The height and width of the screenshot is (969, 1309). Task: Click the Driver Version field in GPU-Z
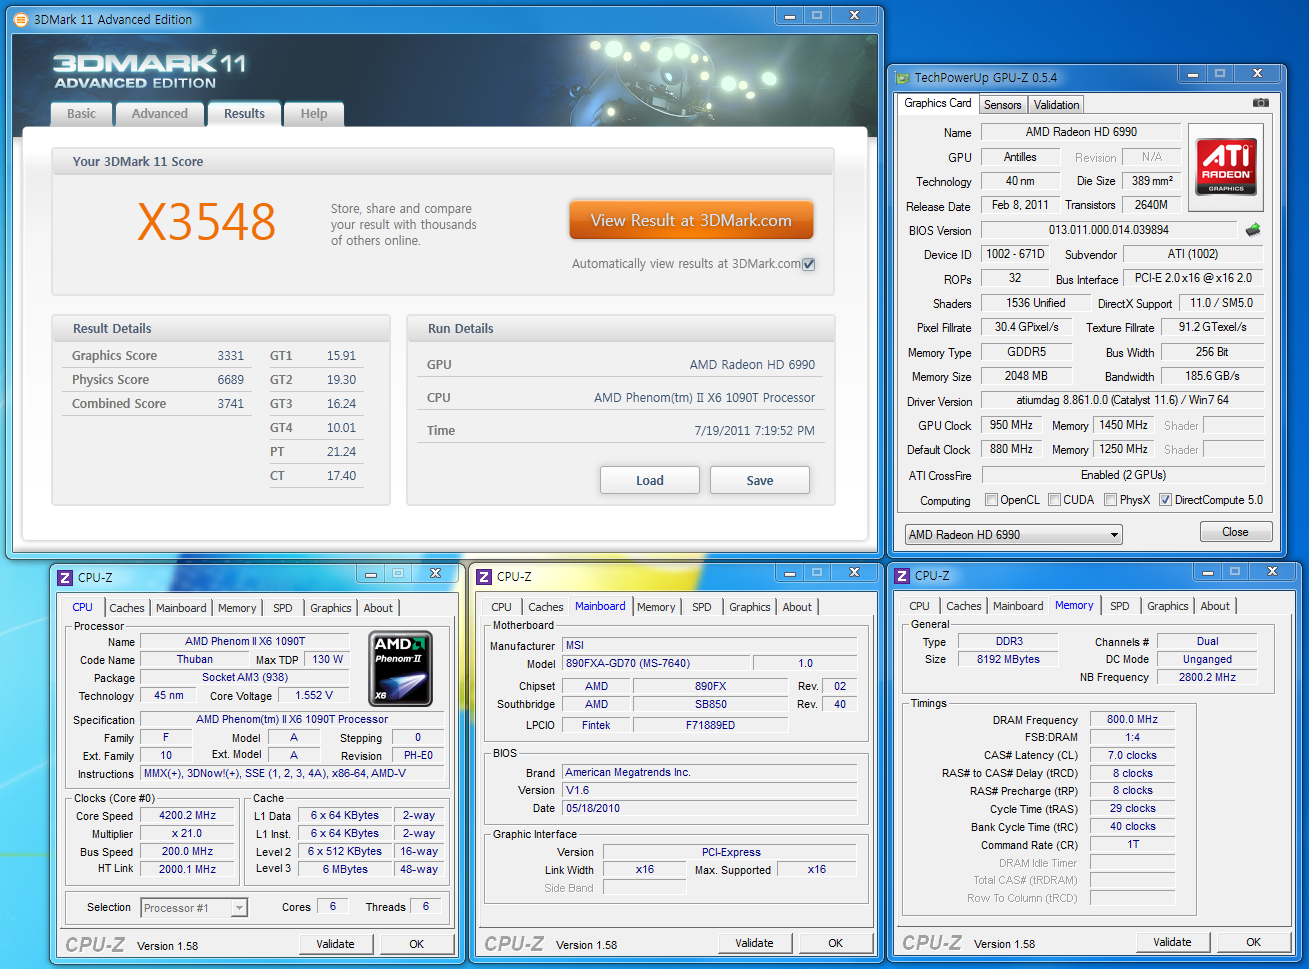coord(1122,401)
